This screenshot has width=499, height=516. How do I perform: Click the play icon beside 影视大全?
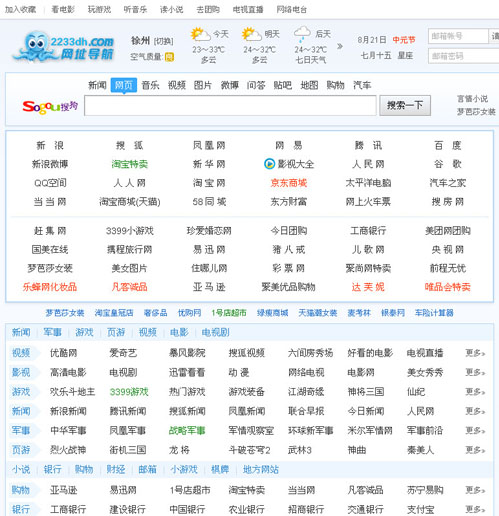(x=269, y=164)
